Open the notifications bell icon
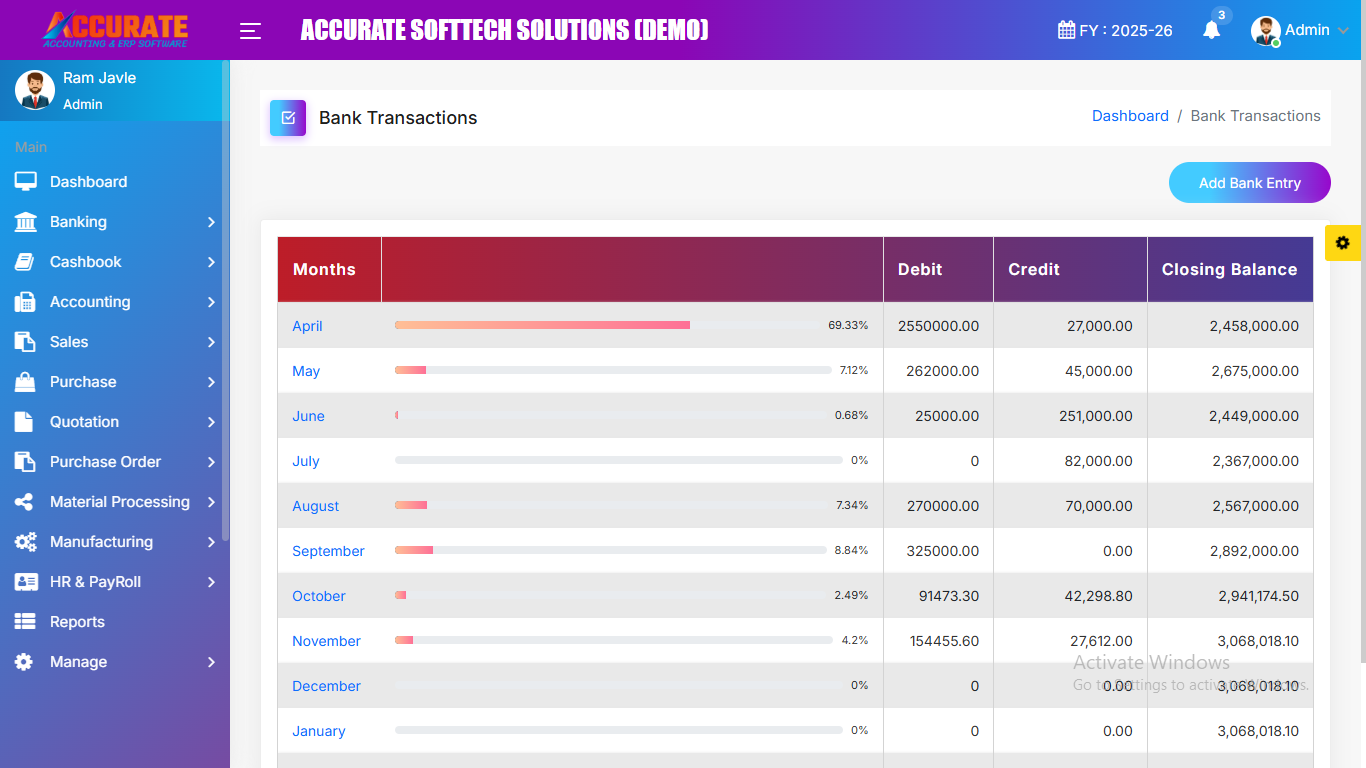 coord(1211,30)
